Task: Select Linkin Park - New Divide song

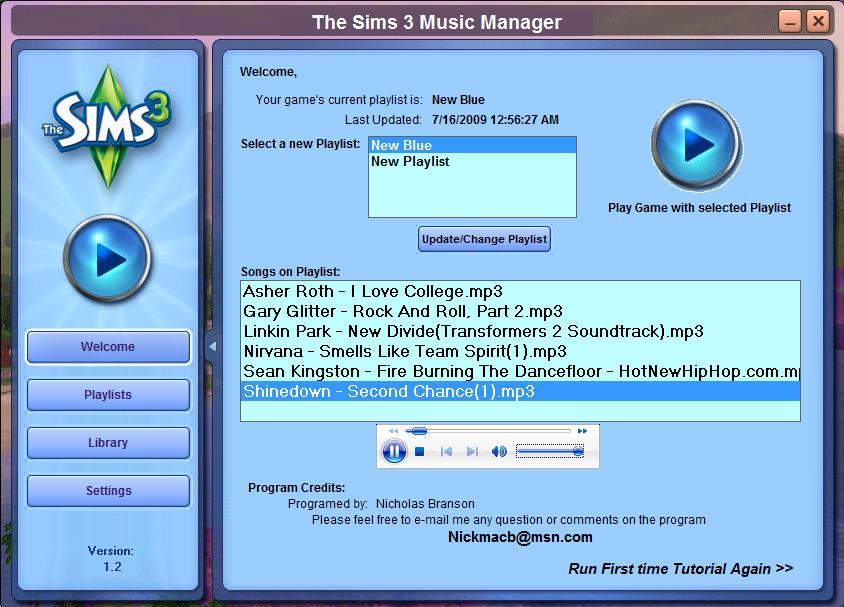Action: (520, 331)
